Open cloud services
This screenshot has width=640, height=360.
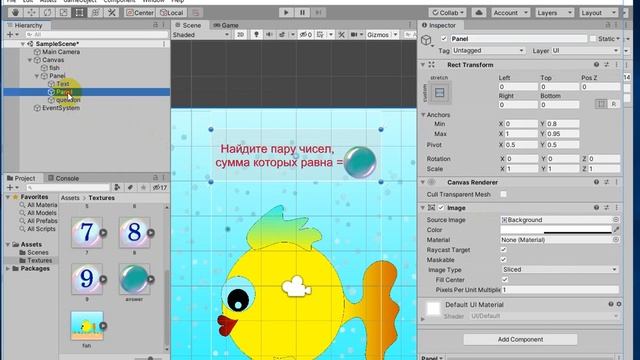(479, 13)
